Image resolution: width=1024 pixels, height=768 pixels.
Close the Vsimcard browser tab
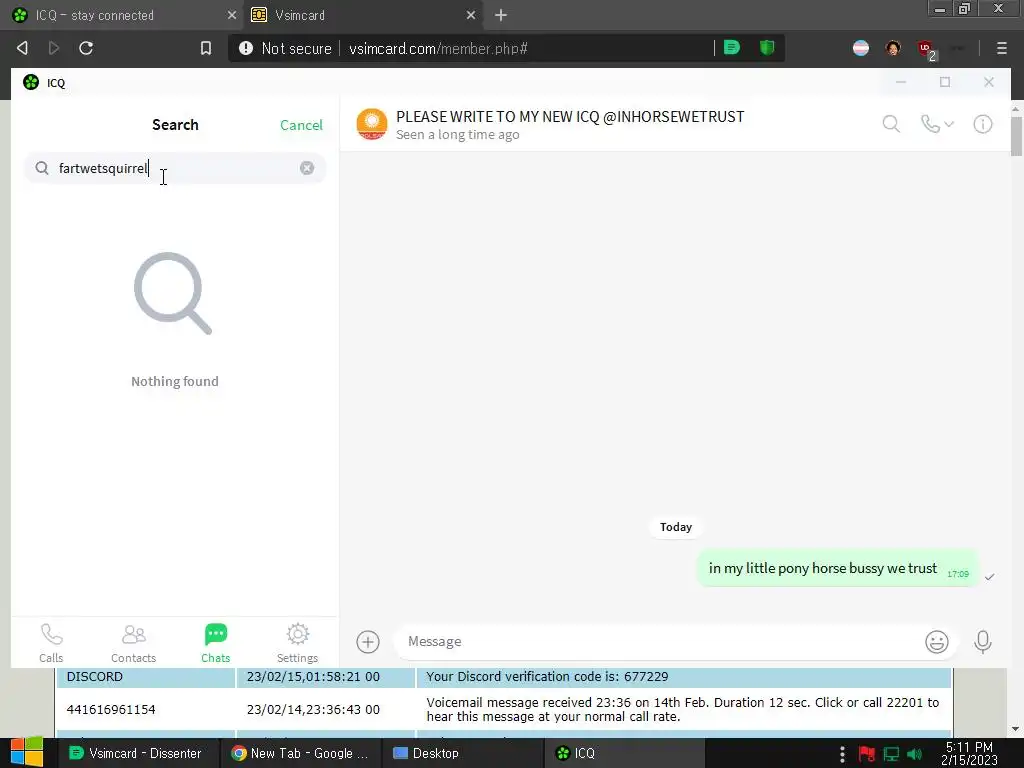point(471,15)
